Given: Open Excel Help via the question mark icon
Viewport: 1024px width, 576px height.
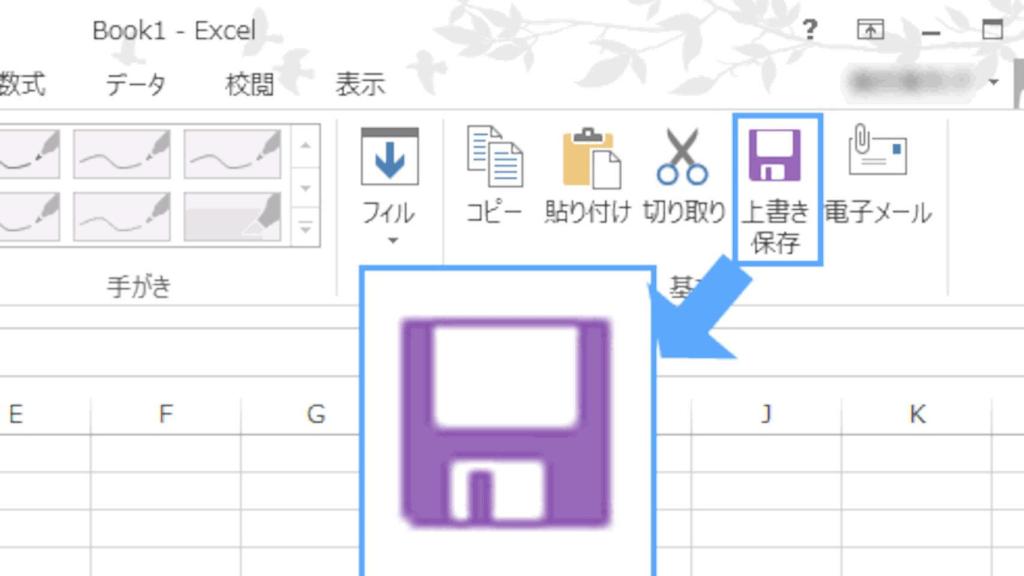Looking at the screenshot, I should (808, 30).
